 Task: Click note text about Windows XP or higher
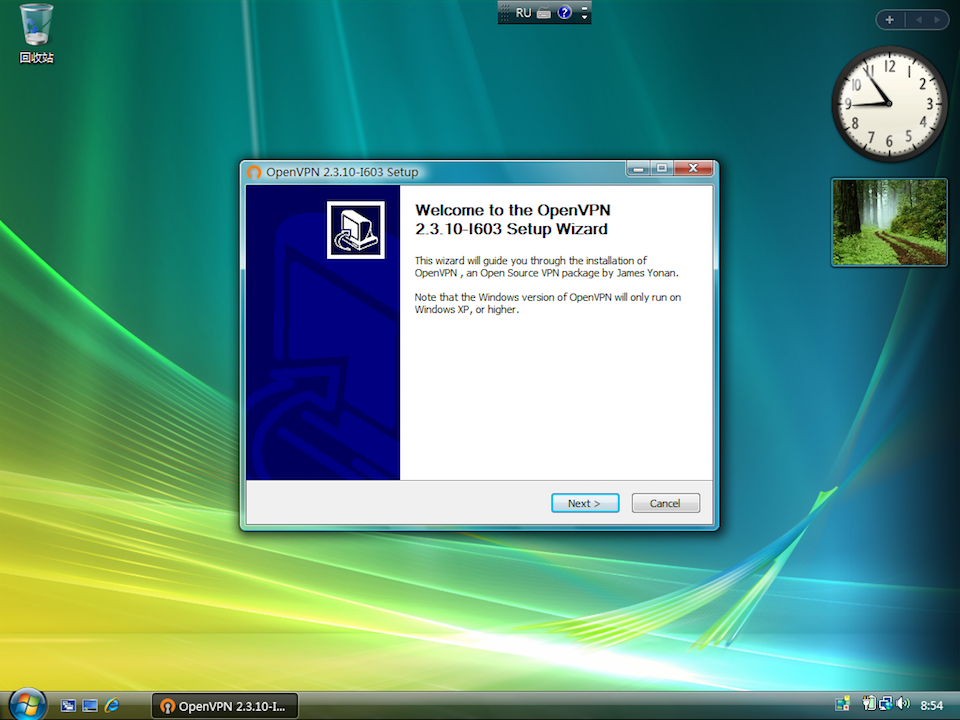547,303
